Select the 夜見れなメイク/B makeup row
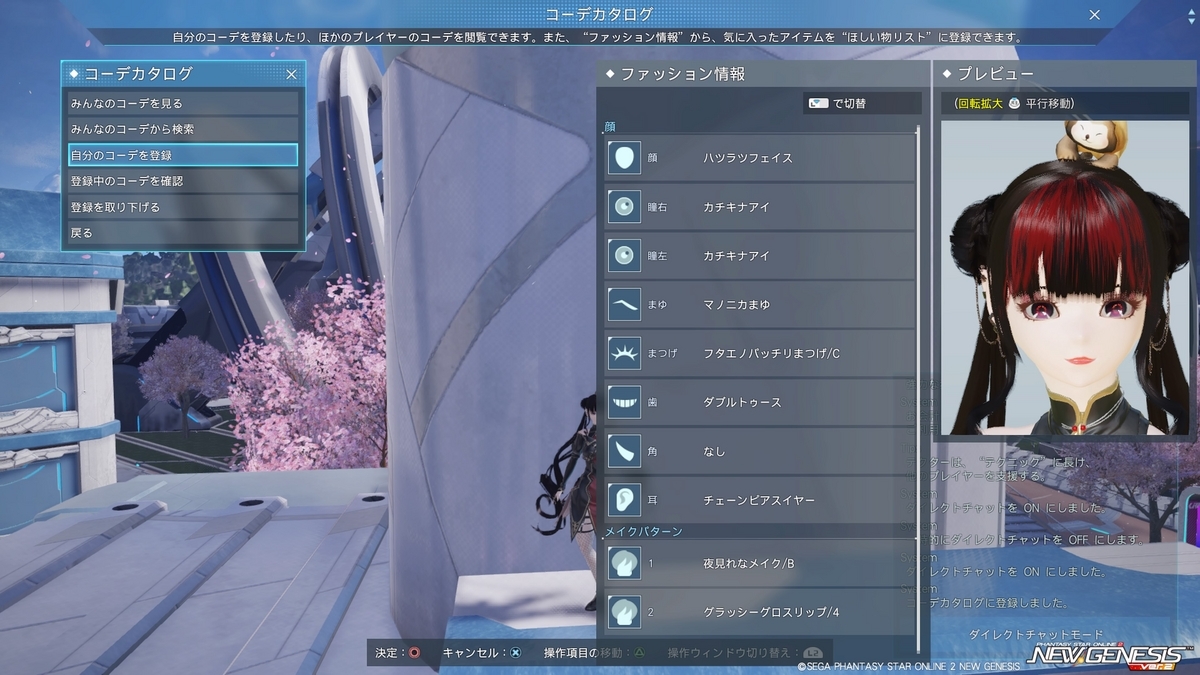The height and width of the screenshot is (675, 1200). click(x=759, y=564)
